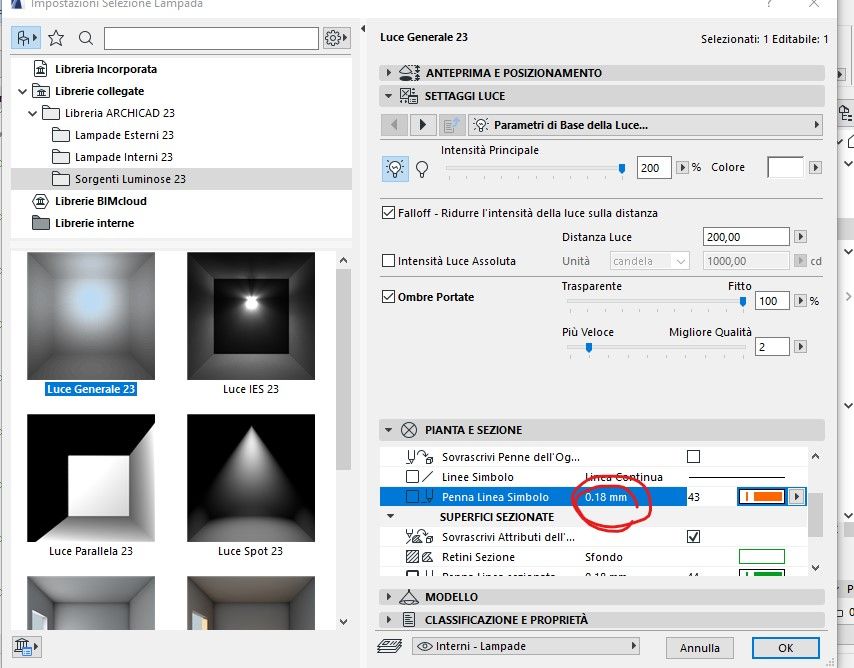Image resolution: width=854 pixels, height=668 pixels.
Task: Click arrow next to Intensità Principale value
Action: click(x=682, y=167)
